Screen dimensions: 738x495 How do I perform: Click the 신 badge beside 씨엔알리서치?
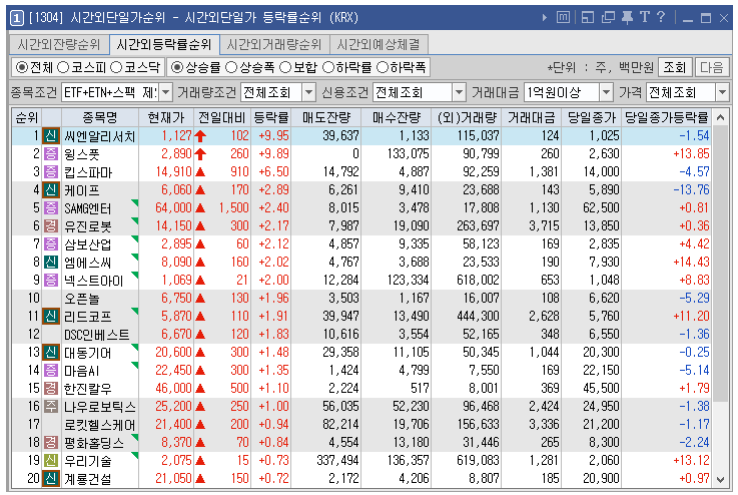pyautogui.click(x=50, y=136)
